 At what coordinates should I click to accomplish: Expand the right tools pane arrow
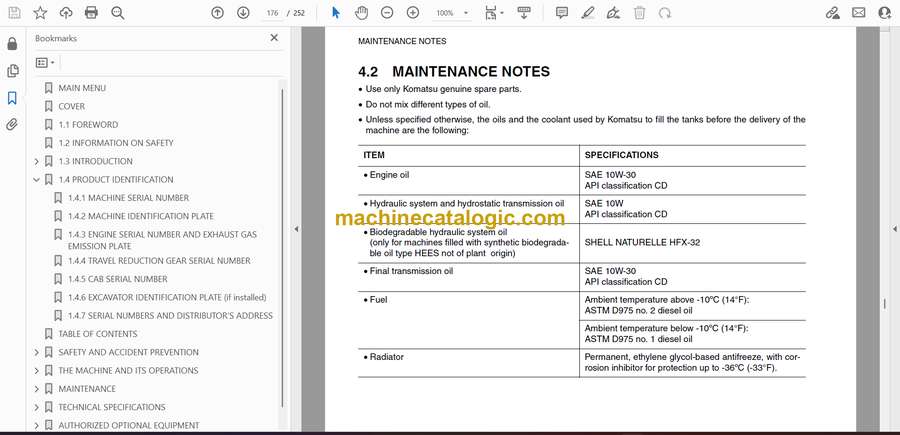point(895,229)
